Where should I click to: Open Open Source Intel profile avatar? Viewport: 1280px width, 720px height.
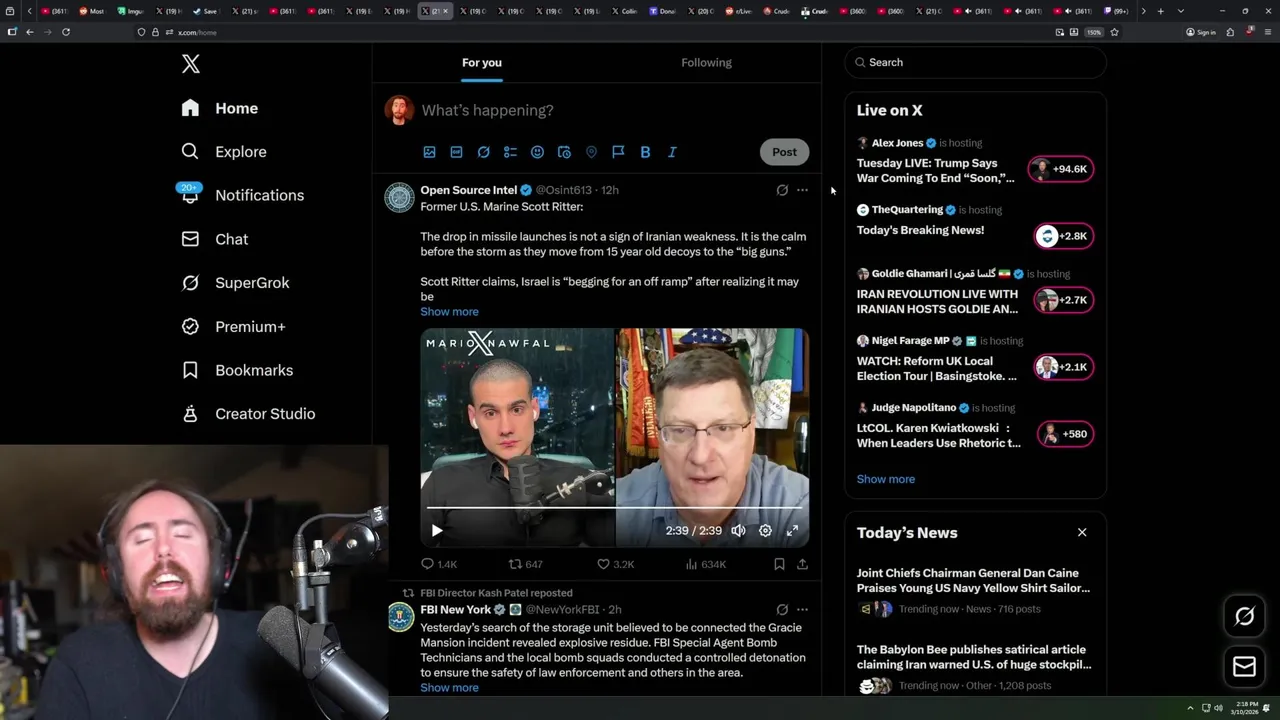(x=399, y=197)
